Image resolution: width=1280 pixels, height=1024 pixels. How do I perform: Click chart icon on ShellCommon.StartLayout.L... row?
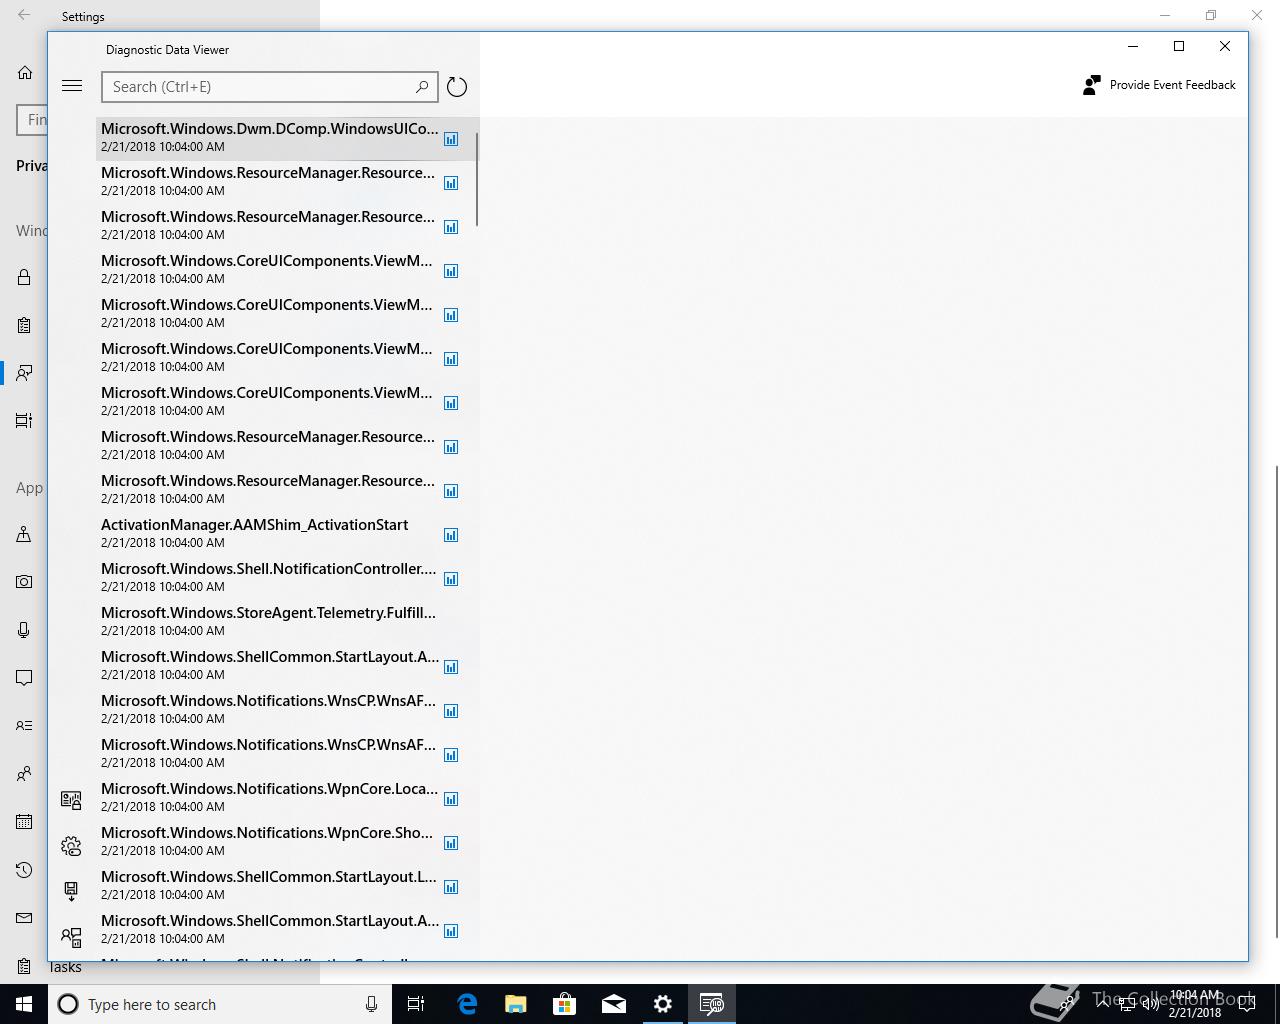click(x=451, y=887)
